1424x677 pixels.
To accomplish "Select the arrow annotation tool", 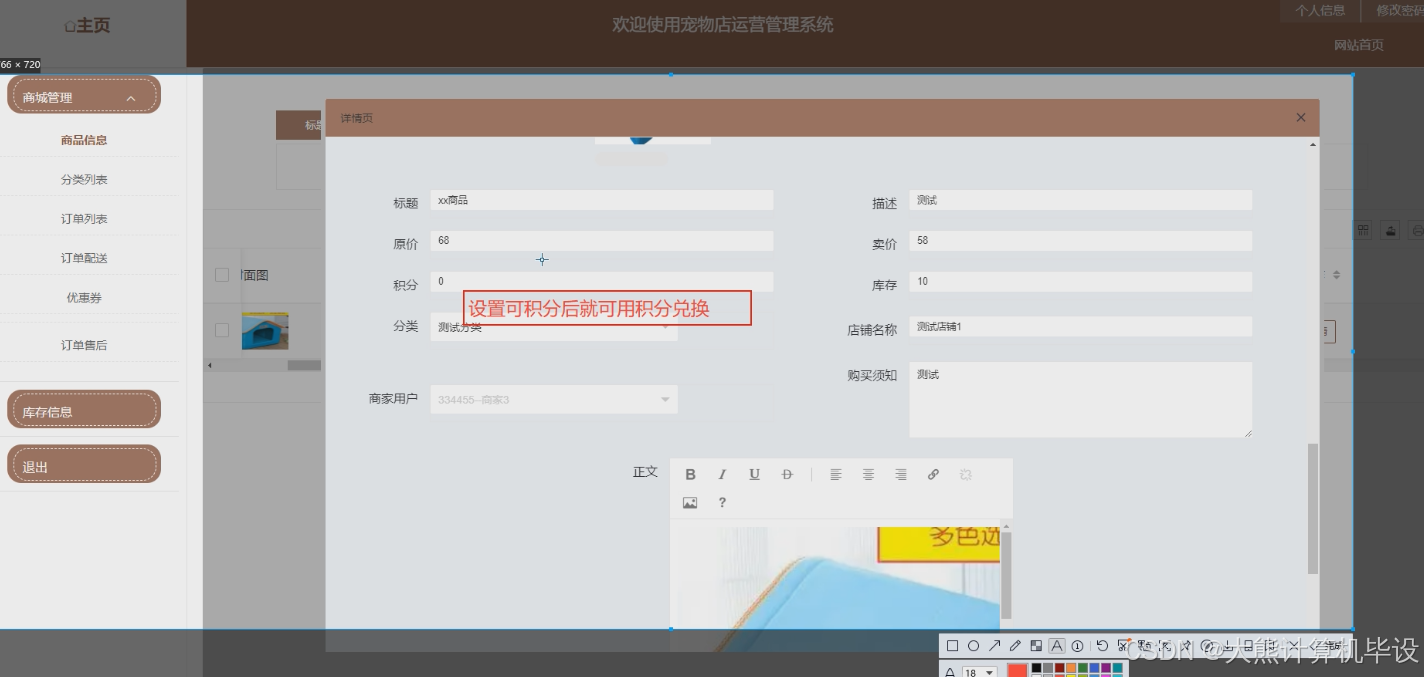I will point(994,646).
